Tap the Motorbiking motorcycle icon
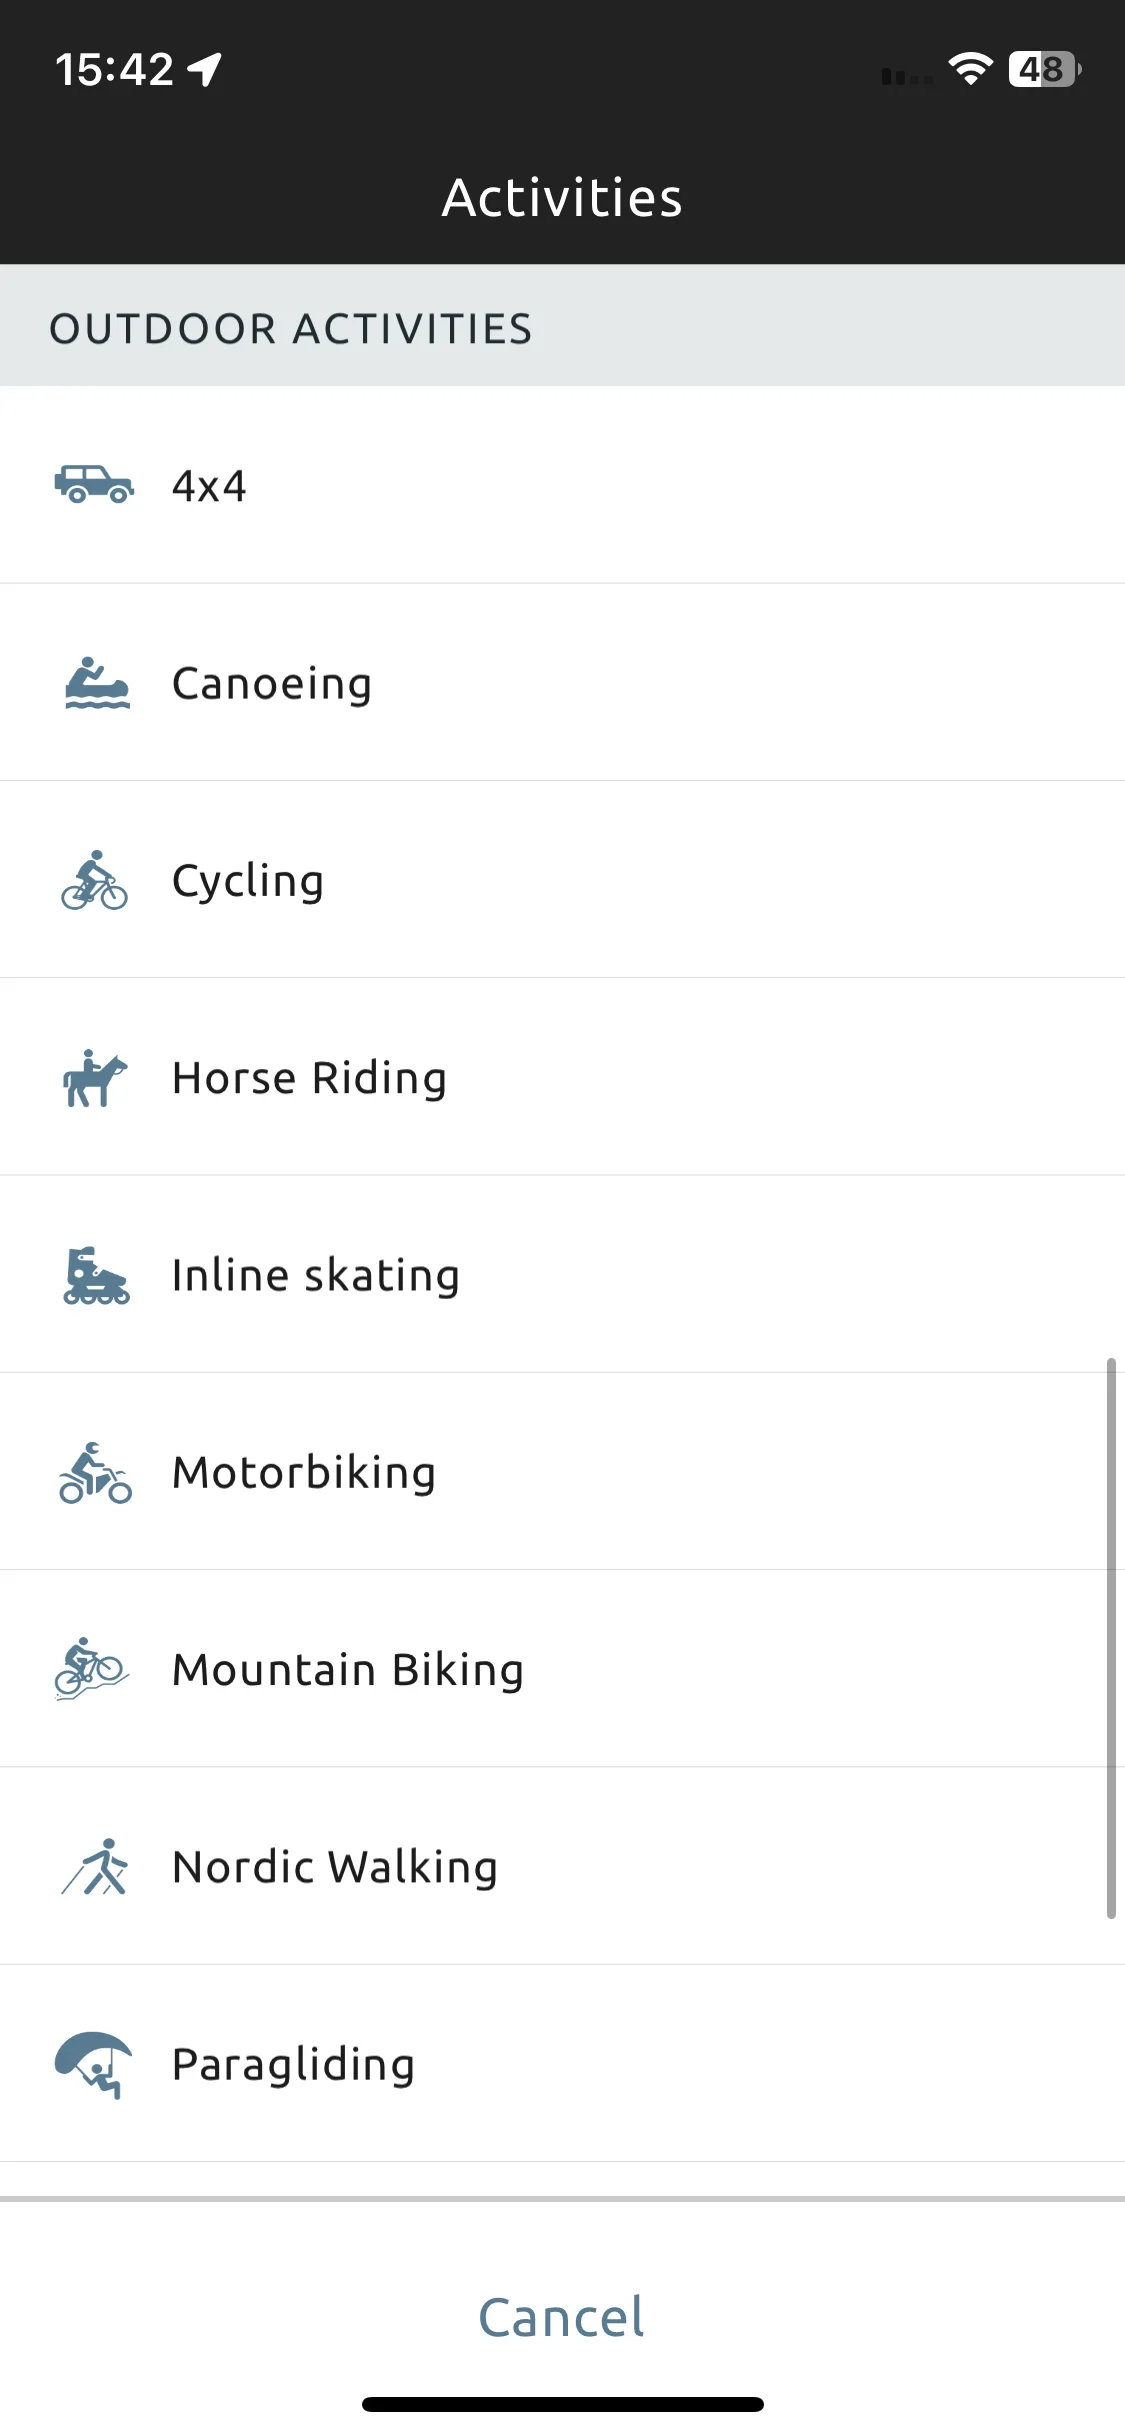 click(x=95, y=1472)
